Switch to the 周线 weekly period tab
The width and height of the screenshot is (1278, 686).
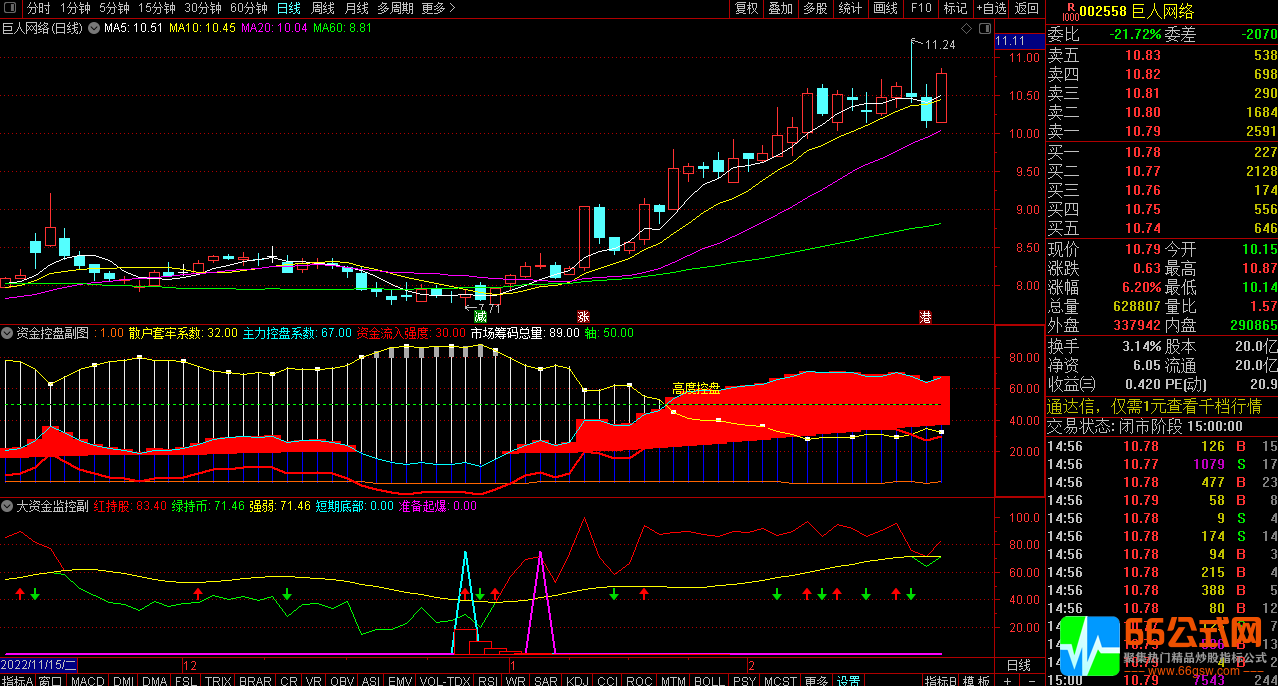click(322, 8)
